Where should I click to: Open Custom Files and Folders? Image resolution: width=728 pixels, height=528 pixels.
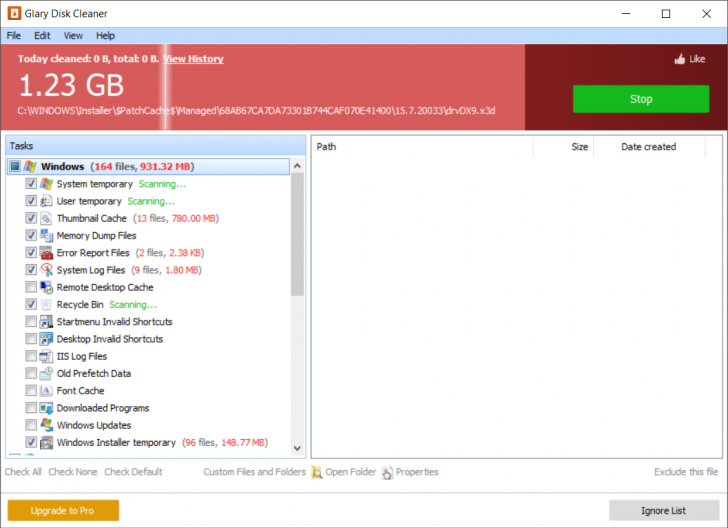pos(254,472)
